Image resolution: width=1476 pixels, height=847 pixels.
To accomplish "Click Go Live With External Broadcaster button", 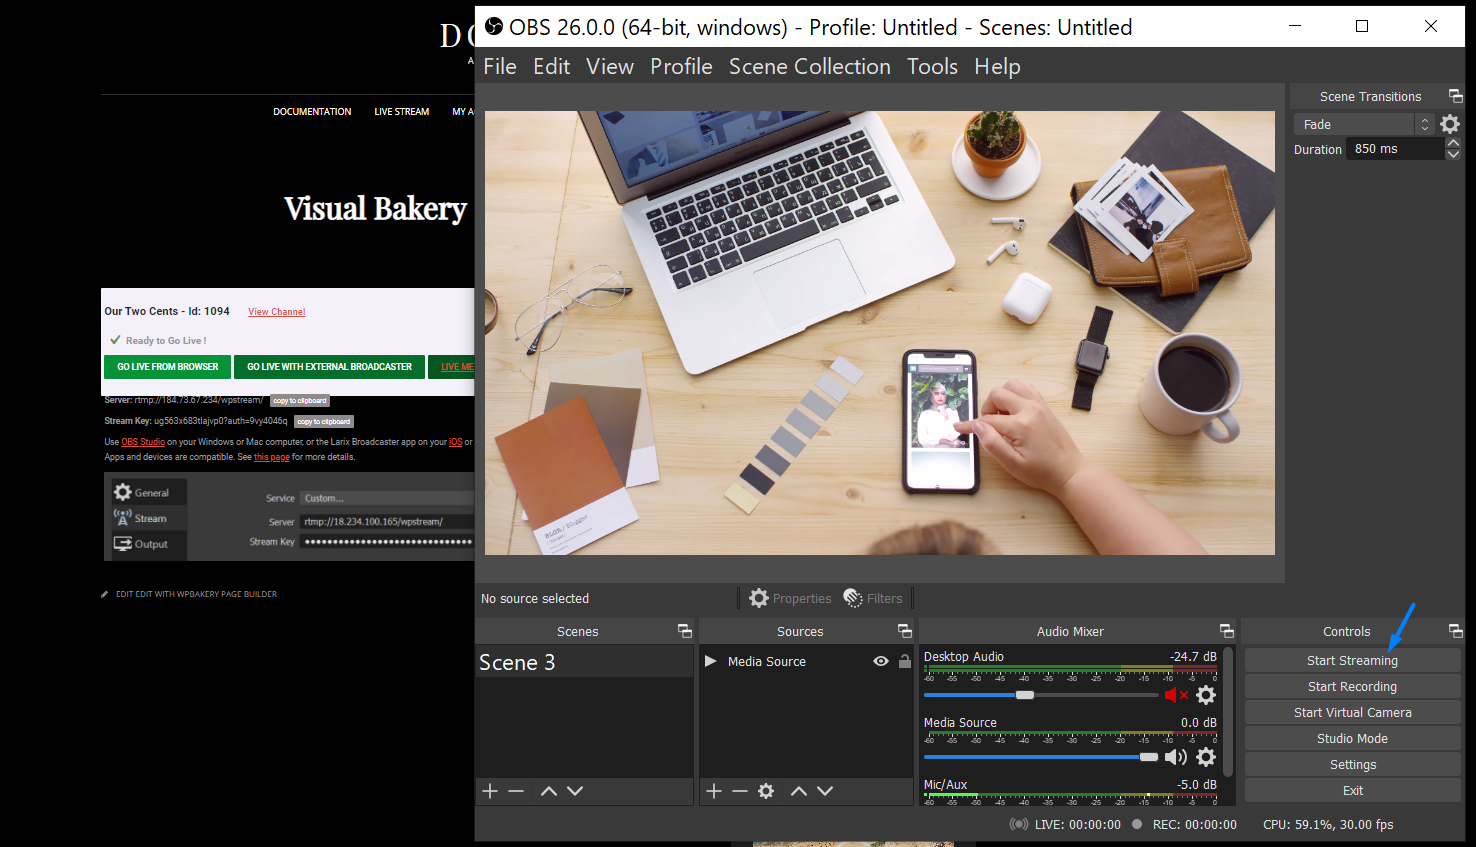I will [330, 367].
